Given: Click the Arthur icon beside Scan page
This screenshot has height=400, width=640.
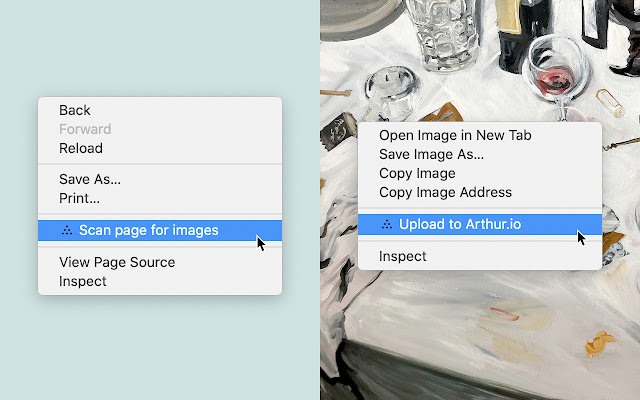Looking at the screenshot, I should point(67,231).
